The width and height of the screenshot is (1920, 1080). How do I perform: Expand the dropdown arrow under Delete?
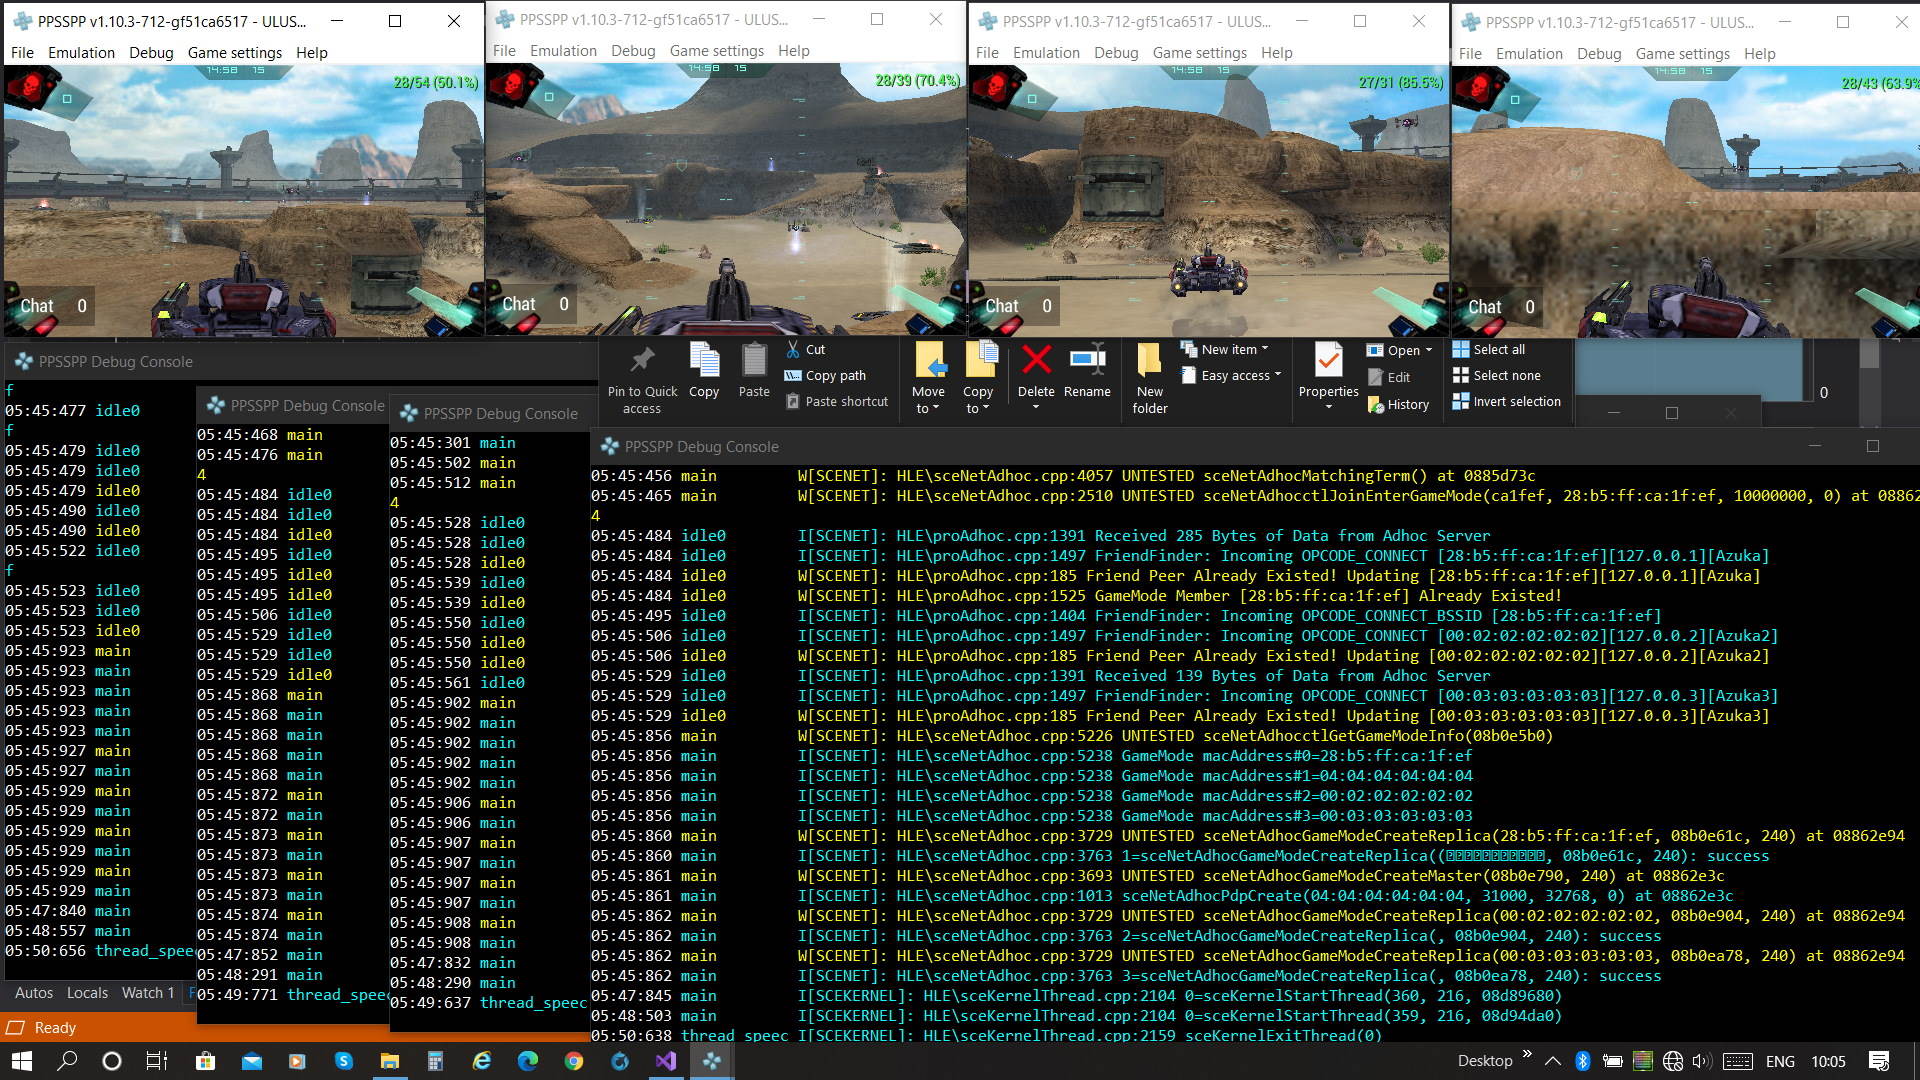click(1036, 407)
